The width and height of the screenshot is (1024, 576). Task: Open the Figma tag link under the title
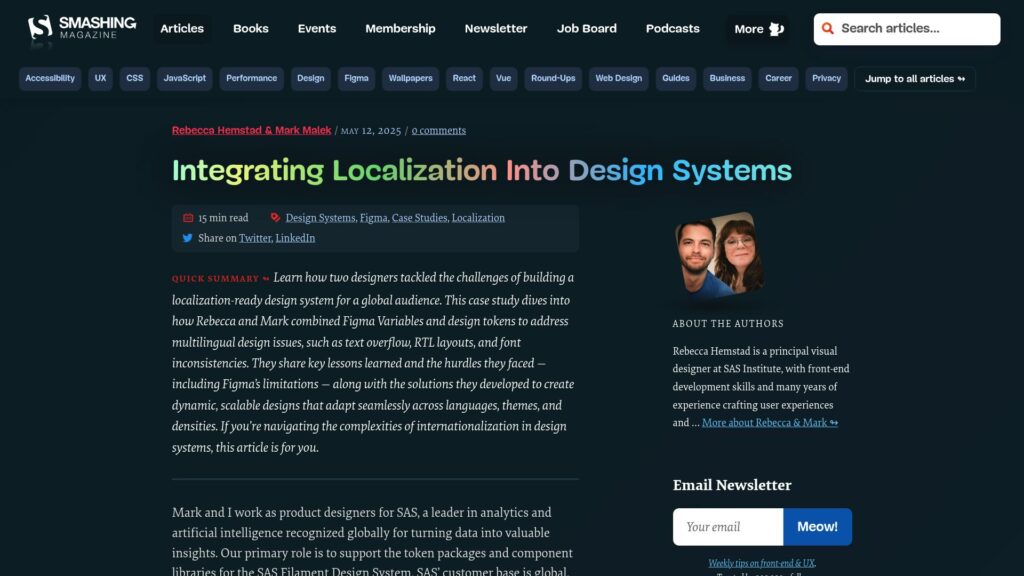pos(374,218)
